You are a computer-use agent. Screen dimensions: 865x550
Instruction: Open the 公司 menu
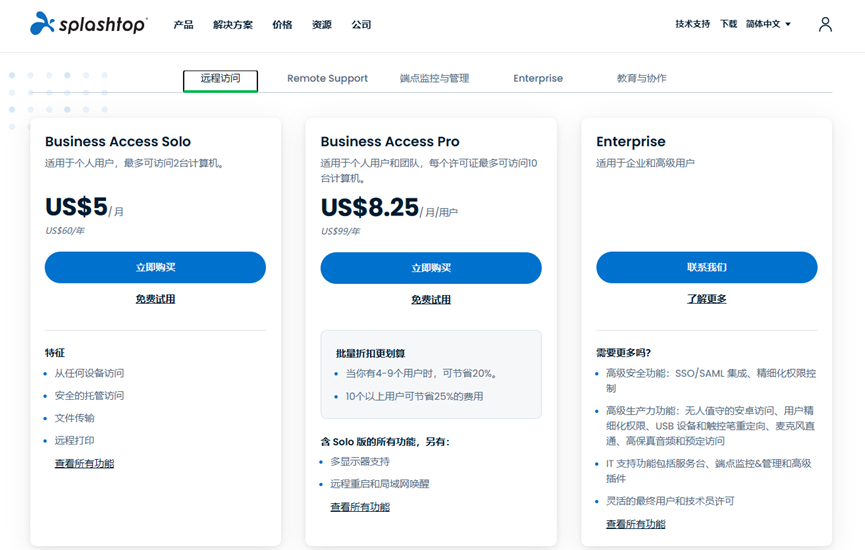click(361, 25)
